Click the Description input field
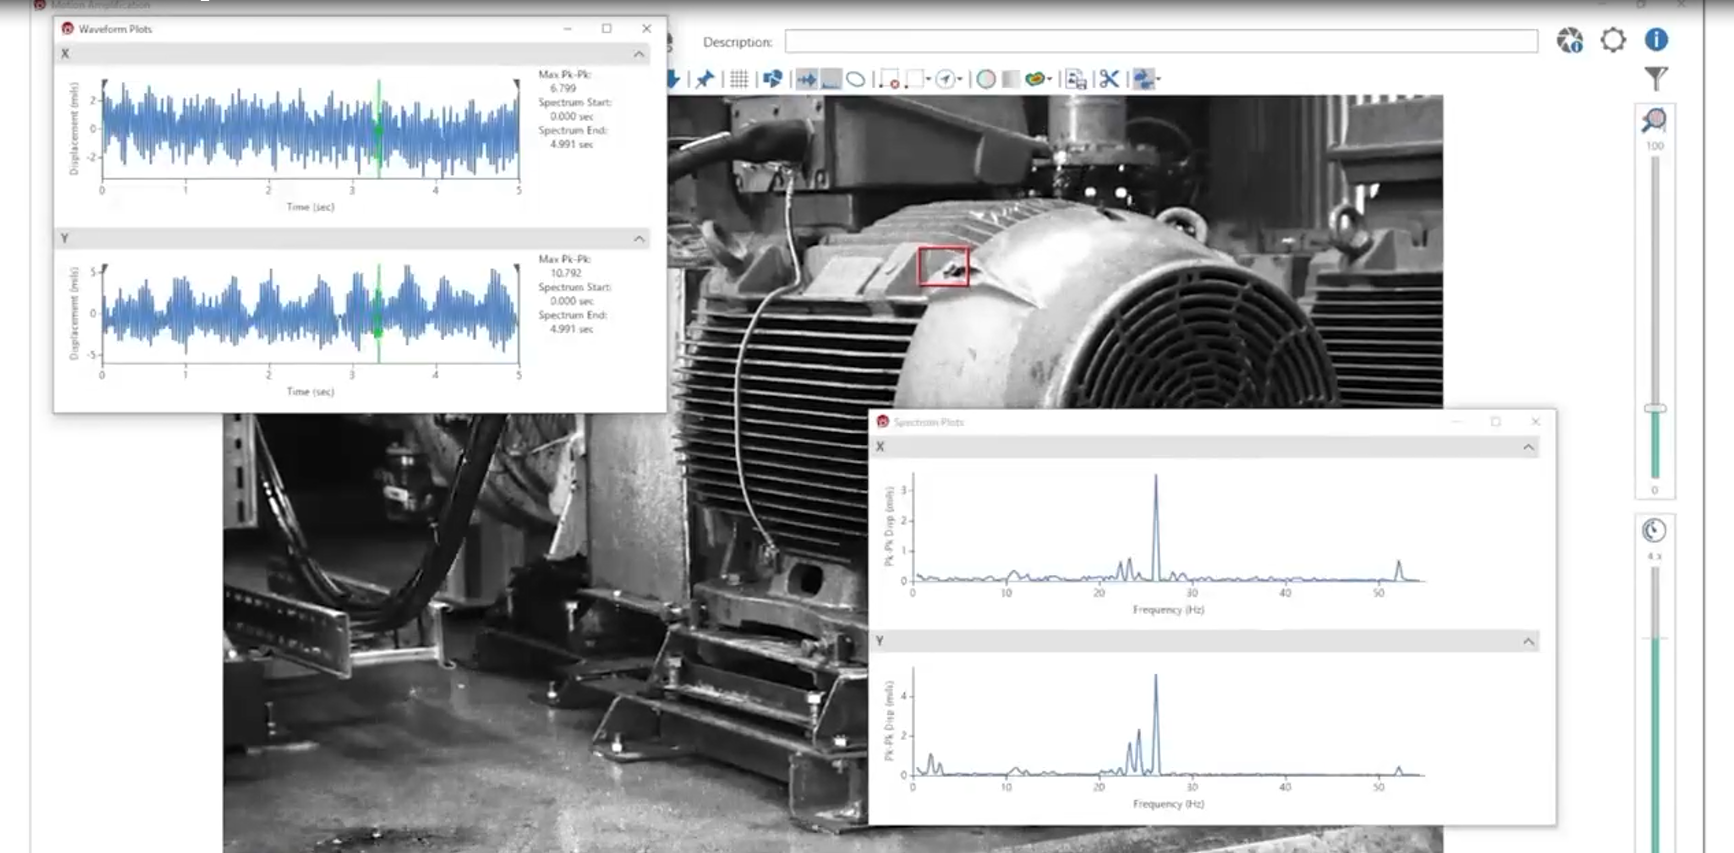Screen dimensions: 1734x853 1160,42
